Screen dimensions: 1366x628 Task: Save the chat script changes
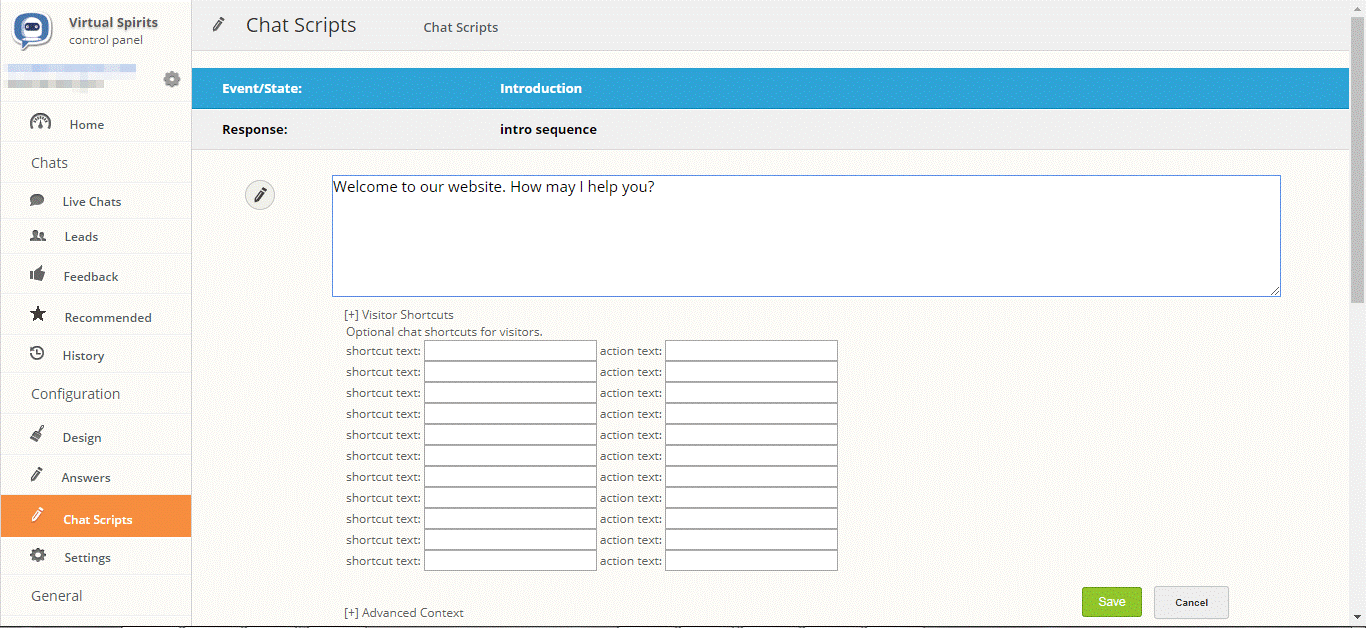(x=1111, y=601)
